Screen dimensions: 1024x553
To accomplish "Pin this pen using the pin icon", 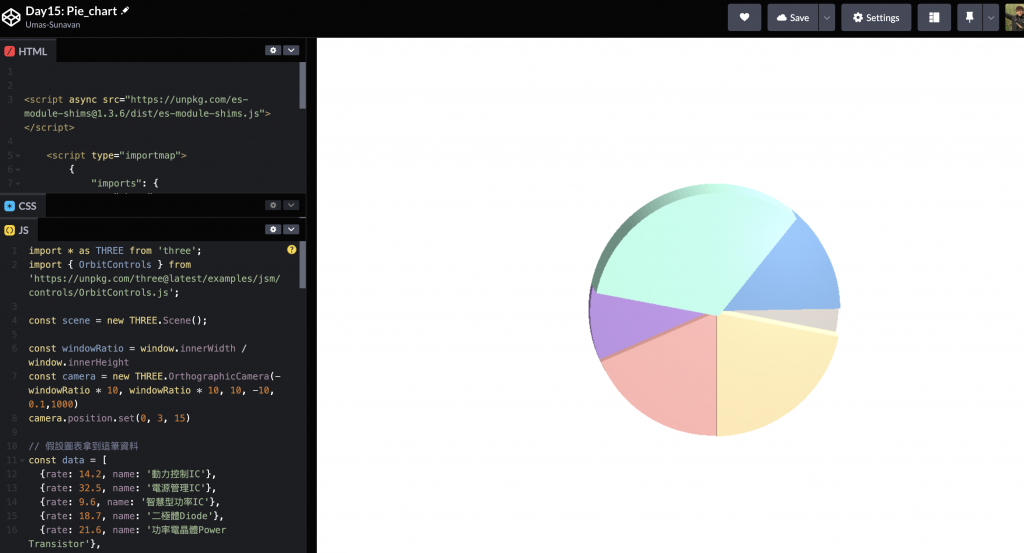I will pos(970,18).
